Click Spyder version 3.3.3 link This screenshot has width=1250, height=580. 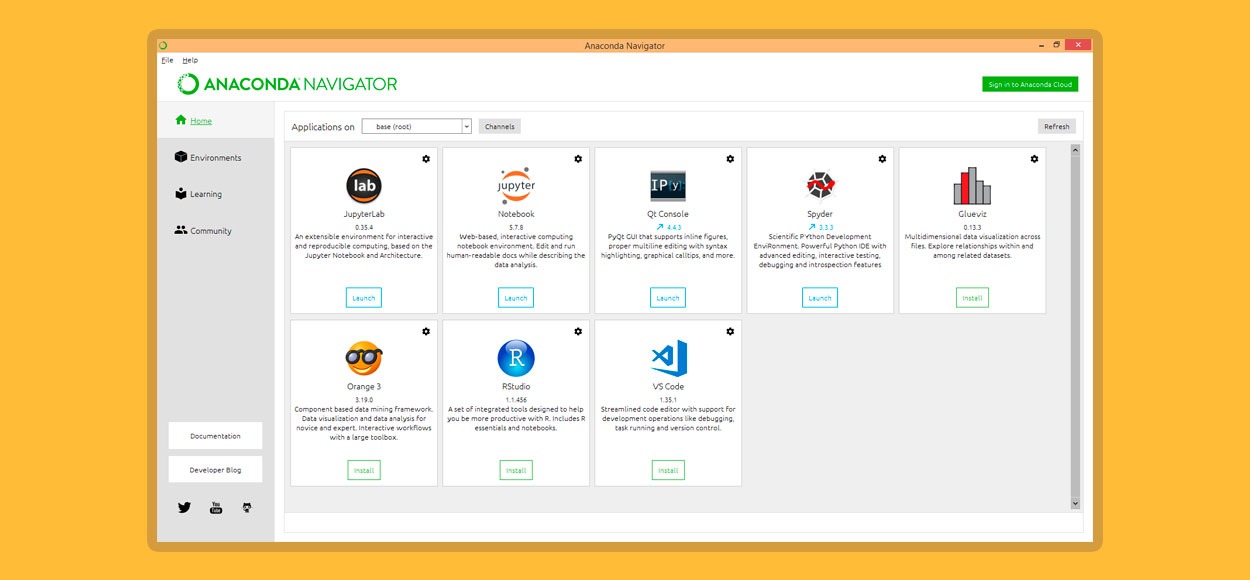coord(826,227)
